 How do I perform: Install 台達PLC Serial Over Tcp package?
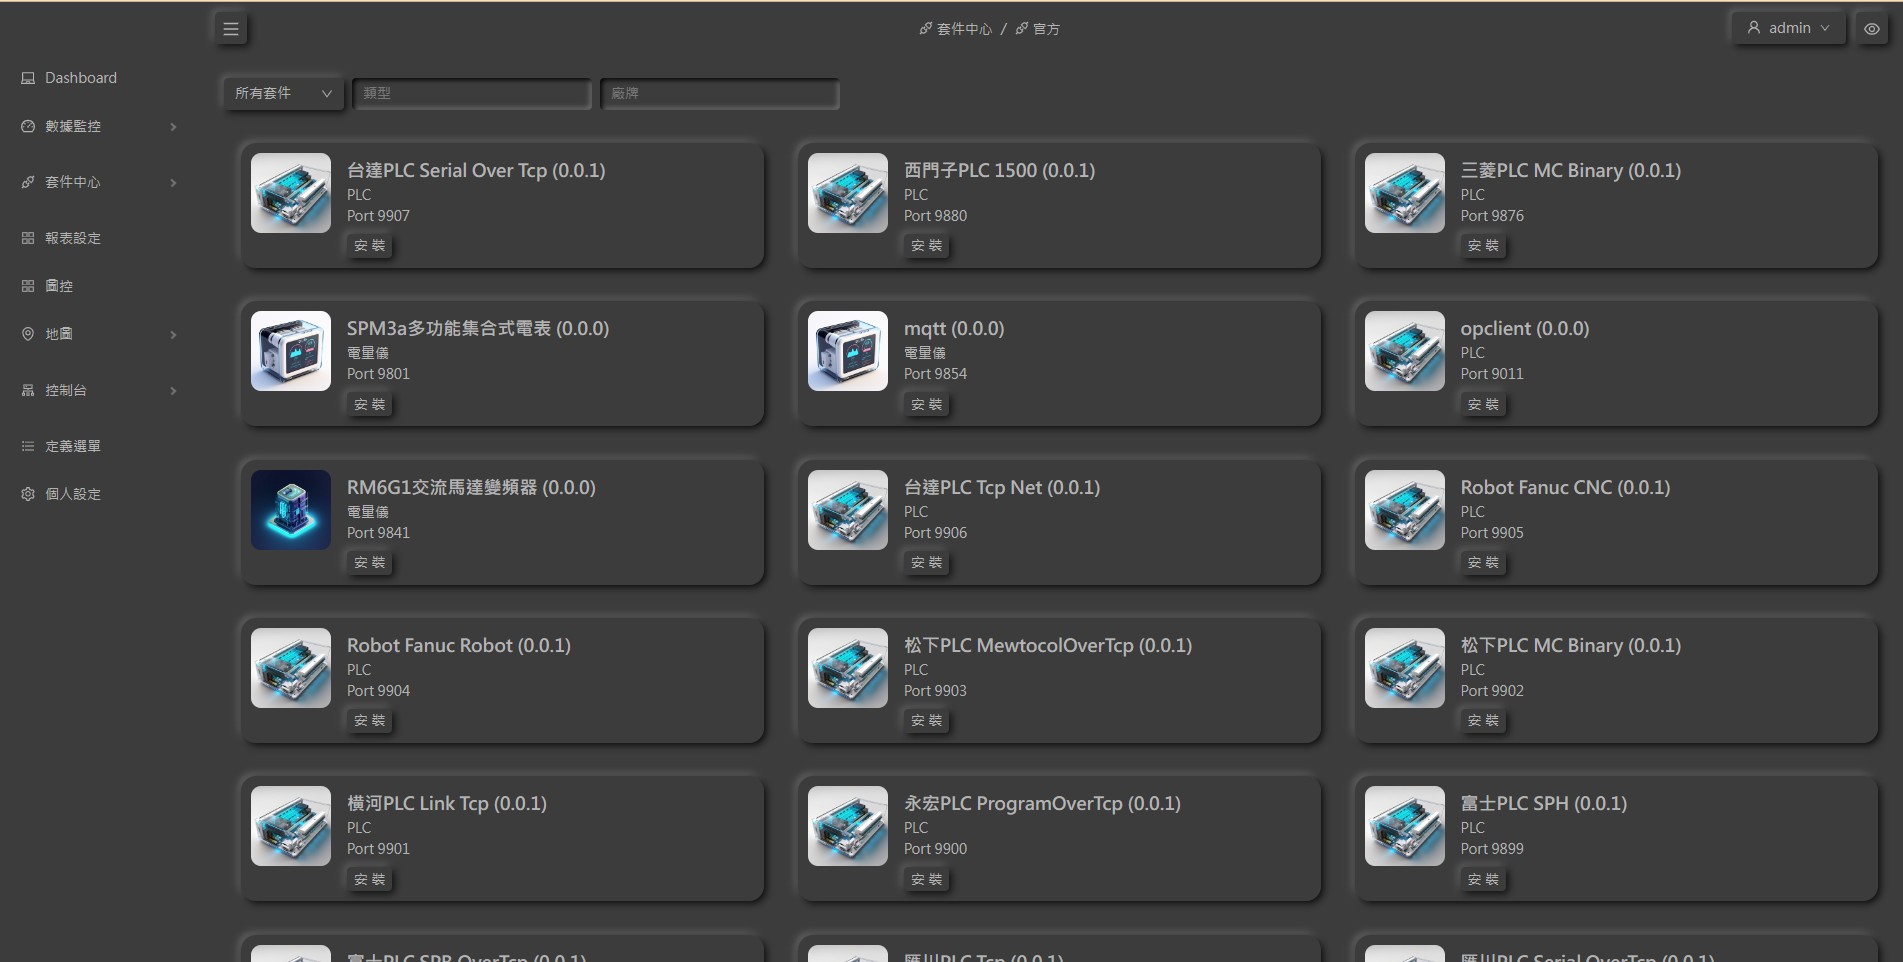click(x=370, y=246)
